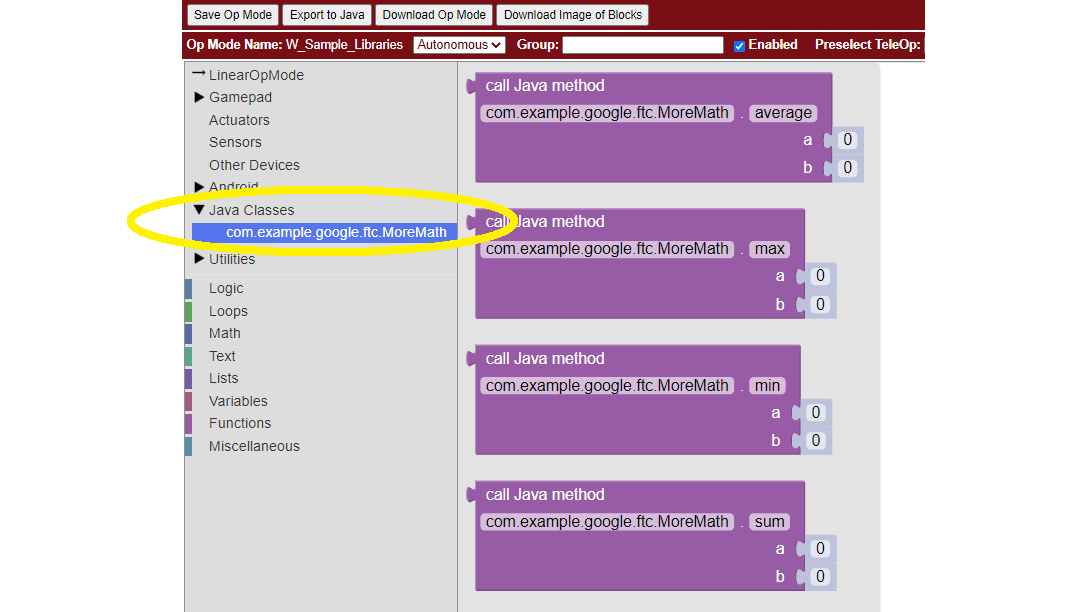
Task: Select the Variables blocks category
Action: pos(238,401)
